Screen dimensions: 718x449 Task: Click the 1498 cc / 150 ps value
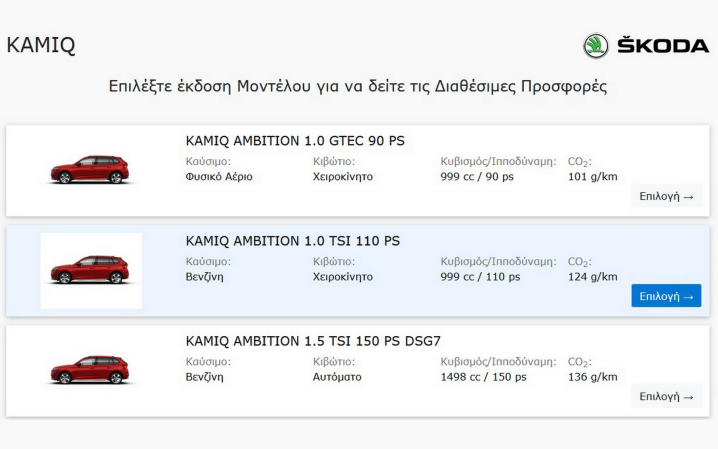pyautogui.click(x=483, y=377)
